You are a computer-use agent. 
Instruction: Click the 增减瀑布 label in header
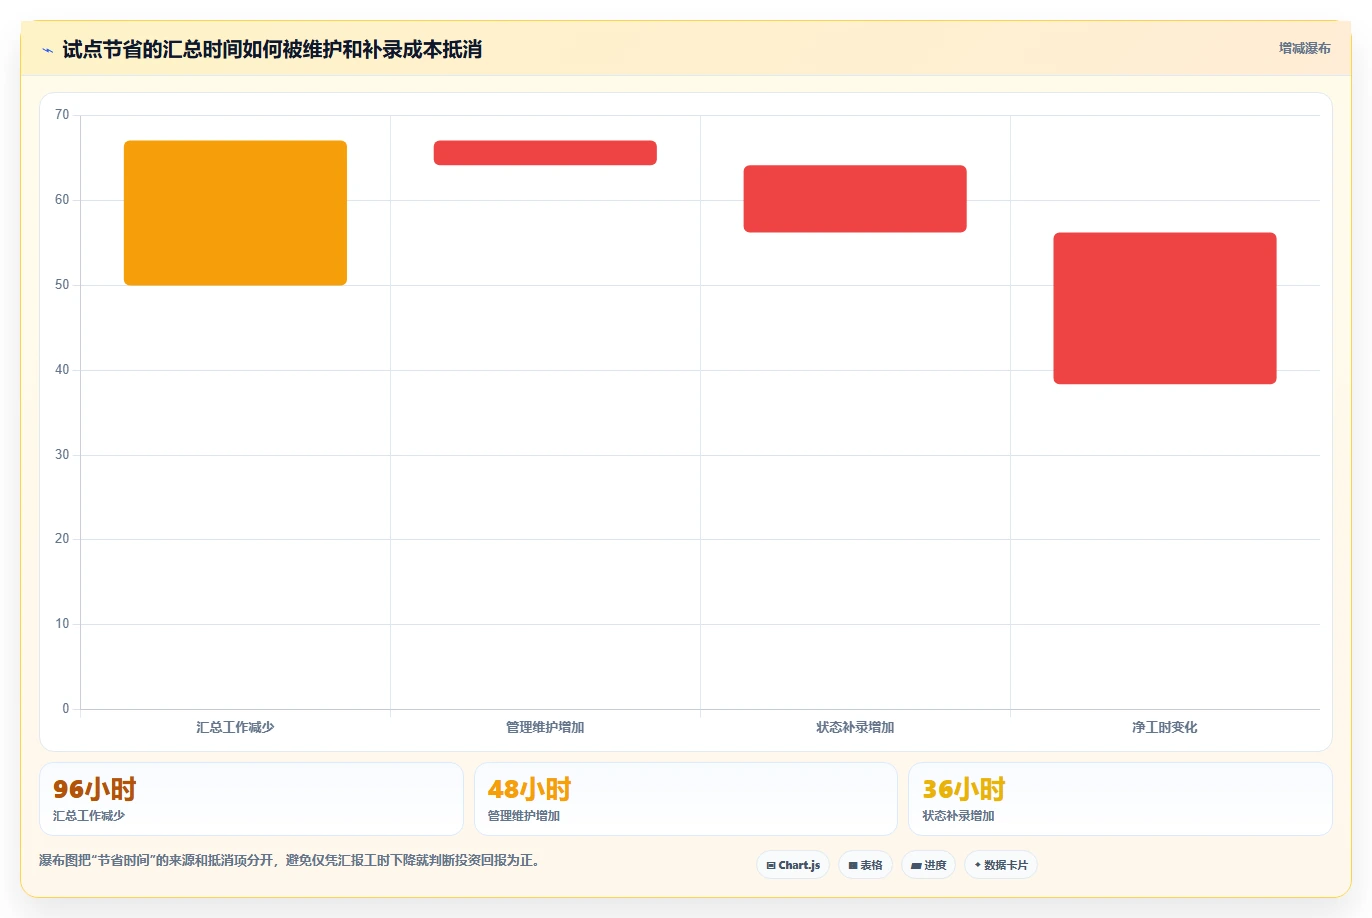click(x=1305, y=48)
